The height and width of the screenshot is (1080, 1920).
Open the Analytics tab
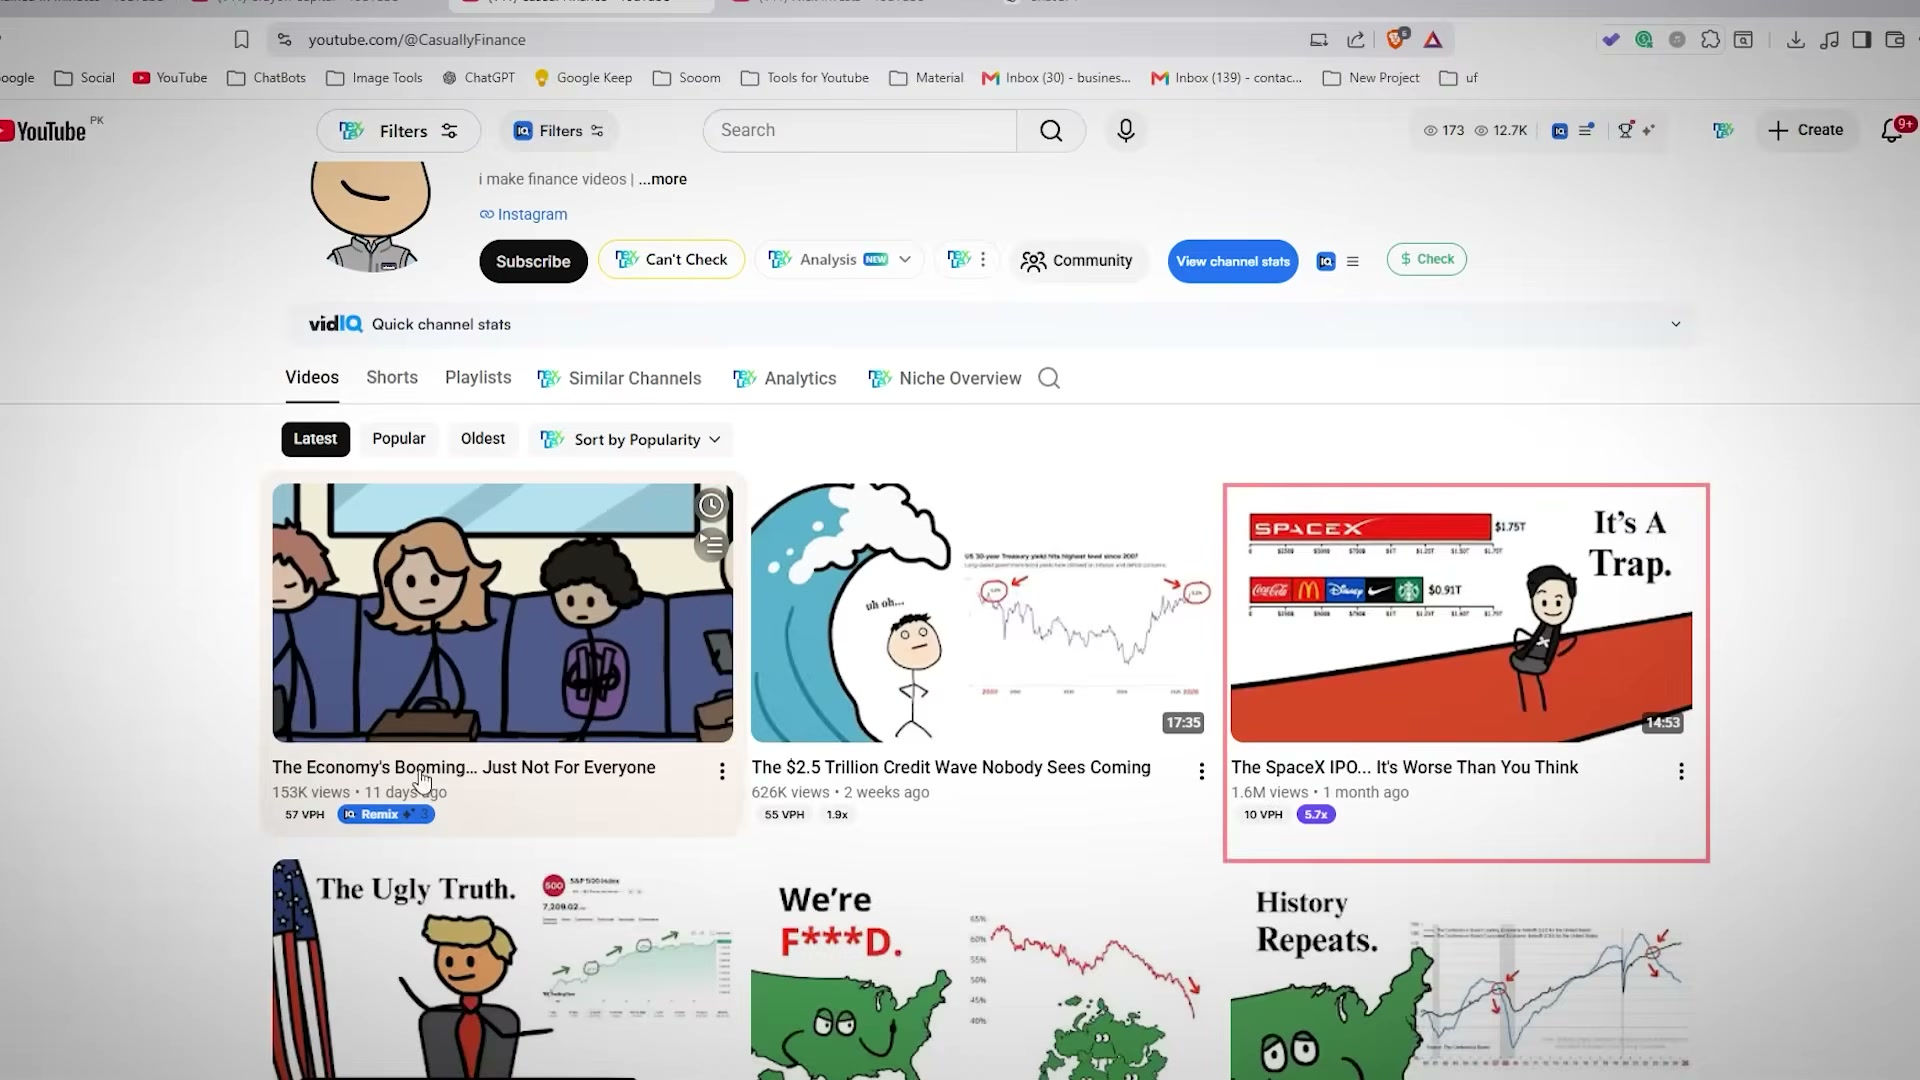tap(785, 379)
